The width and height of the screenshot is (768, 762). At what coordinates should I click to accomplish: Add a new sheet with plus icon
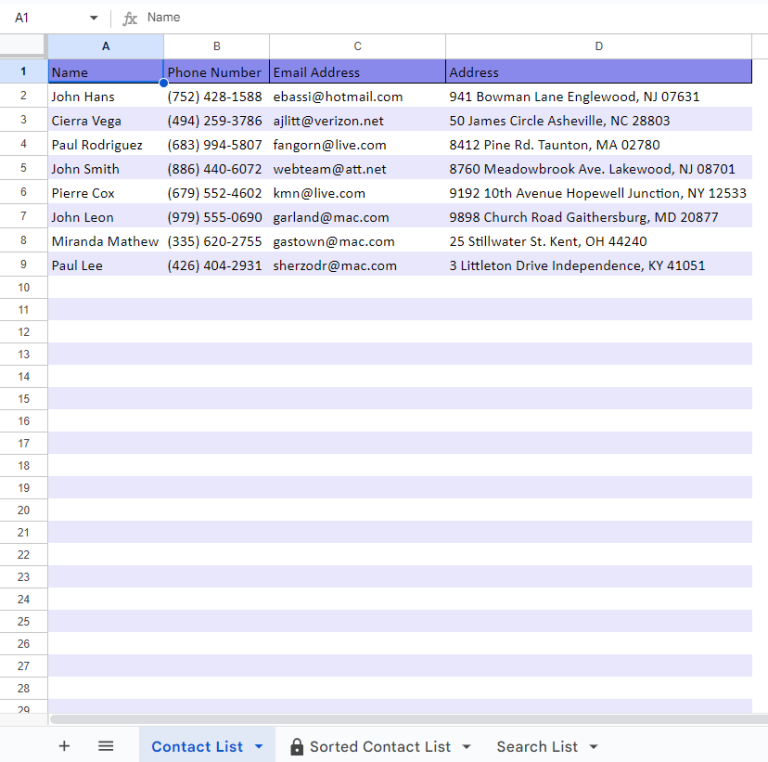point(64,746)
